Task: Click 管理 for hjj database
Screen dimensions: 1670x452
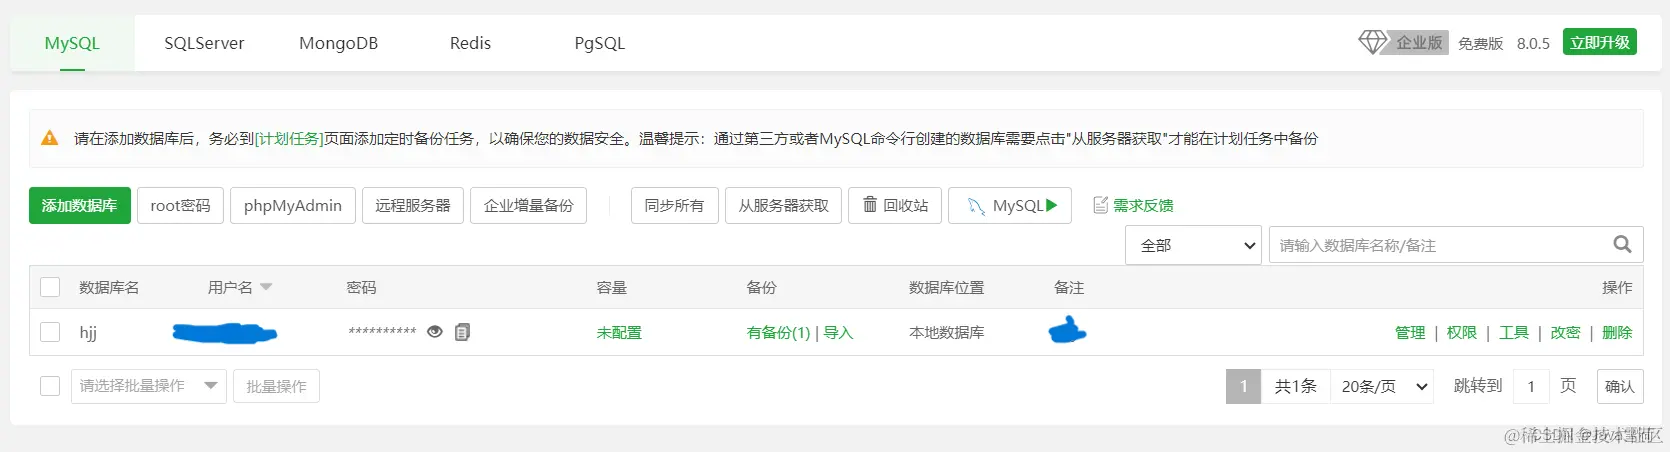Action: 1410,332
